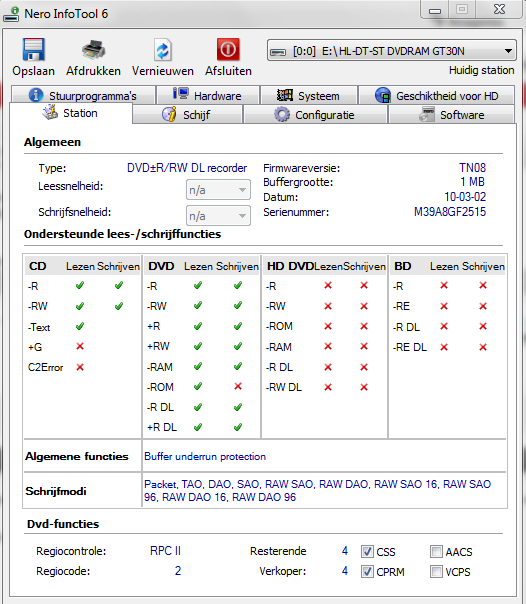Viewport: 526px width, 604px height.
Task: Click the Schijf tab disc icon
Action: [x=169, y=114]
